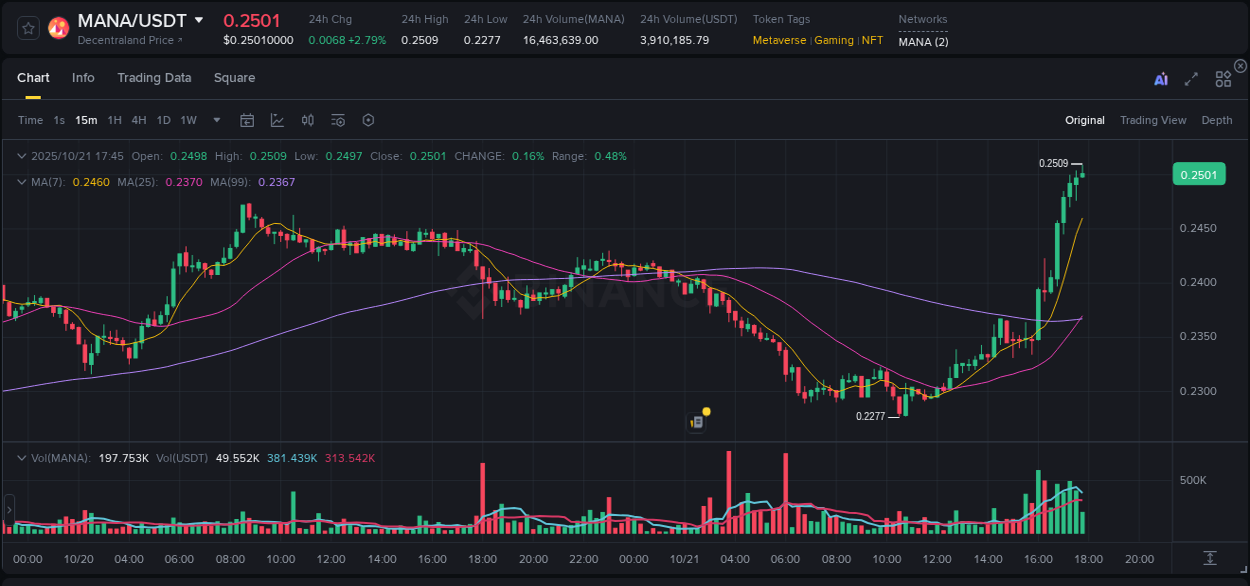The image size is (1250, 586).
Task: Open the MANA/USDT pair dropdown
Action: [x=199, y=20]
